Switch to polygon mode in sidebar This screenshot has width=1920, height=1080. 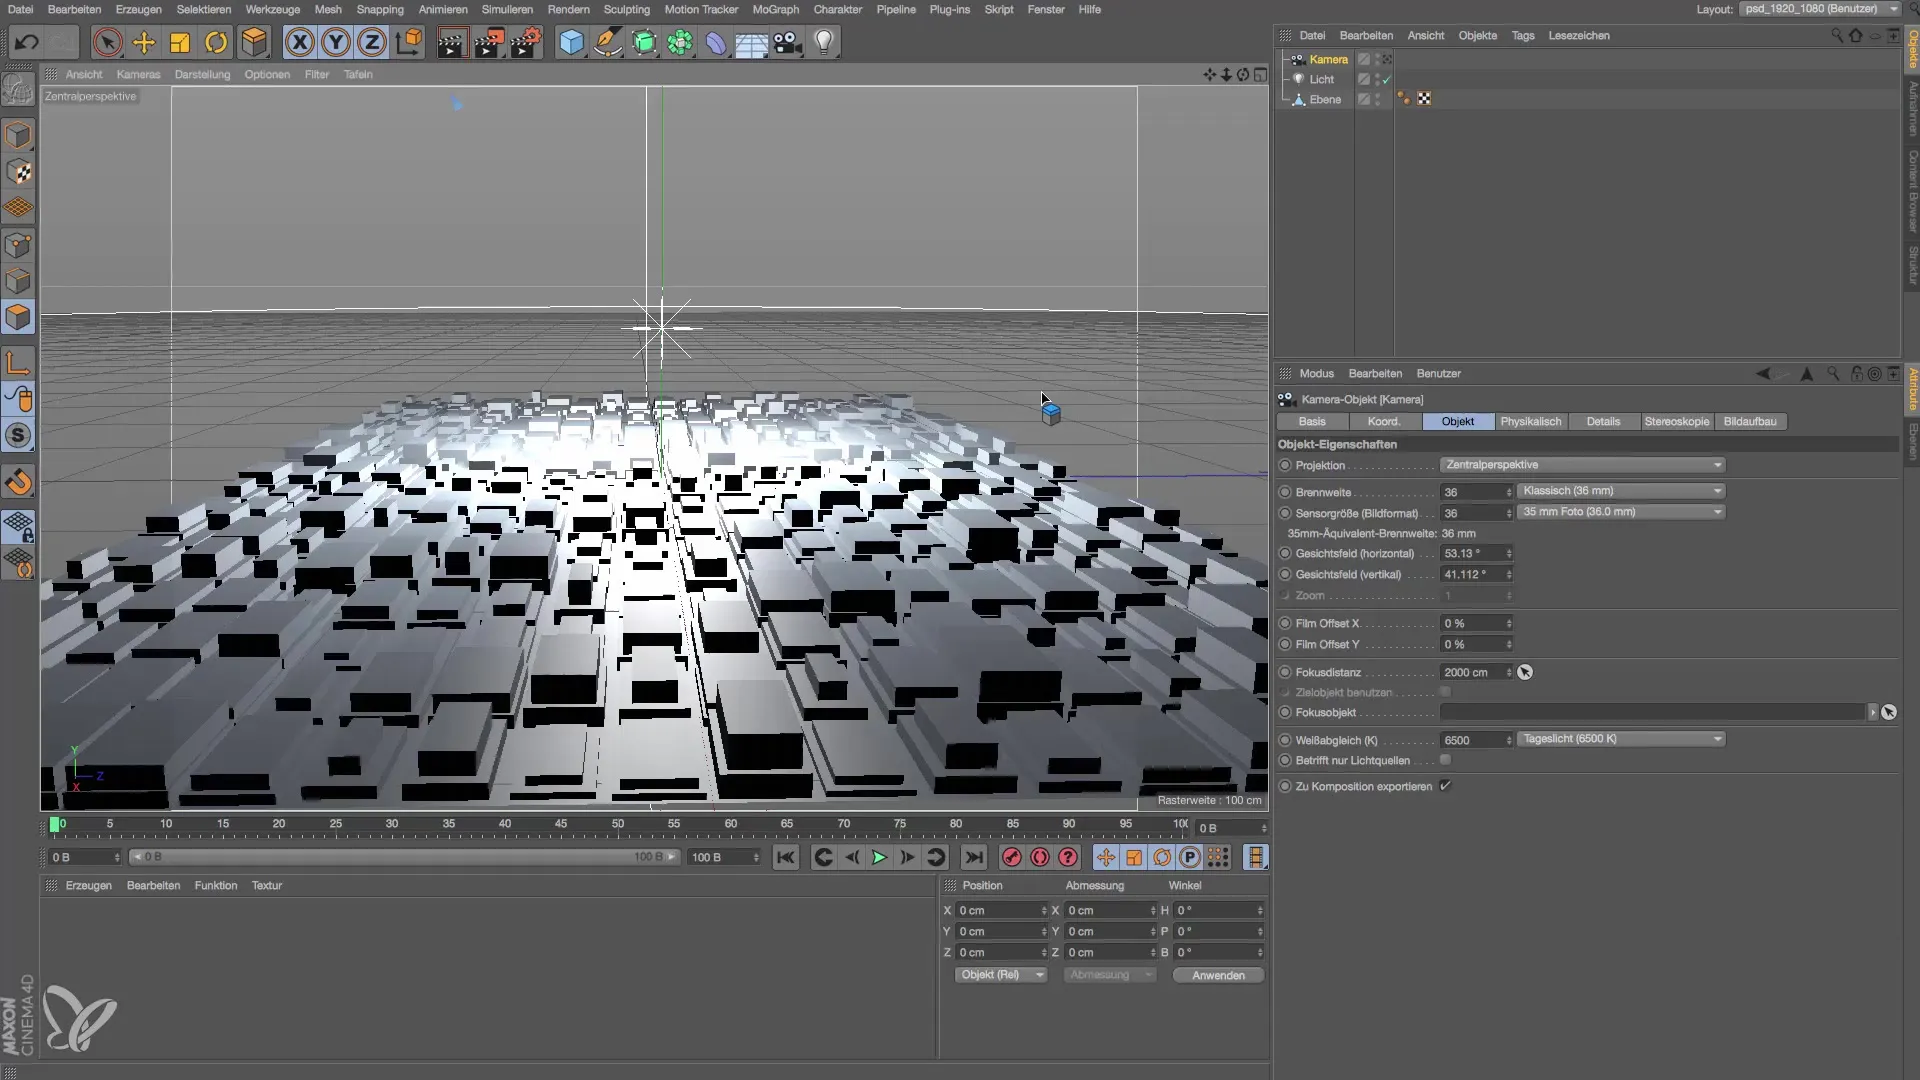[18, 317]
